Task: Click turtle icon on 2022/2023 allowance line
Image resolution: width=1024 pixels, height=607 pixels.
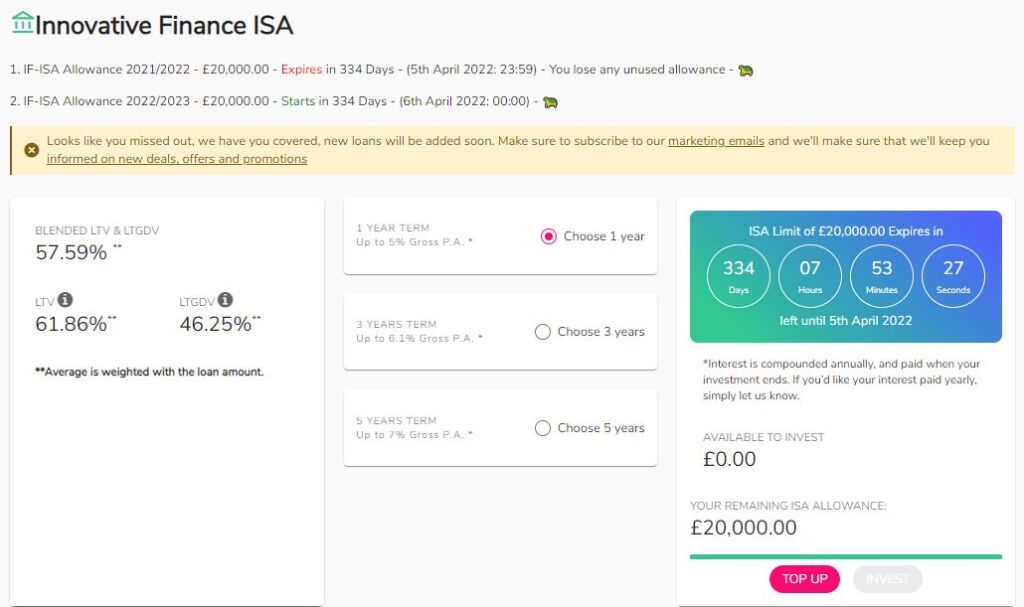Action: (x=550, y=102)
